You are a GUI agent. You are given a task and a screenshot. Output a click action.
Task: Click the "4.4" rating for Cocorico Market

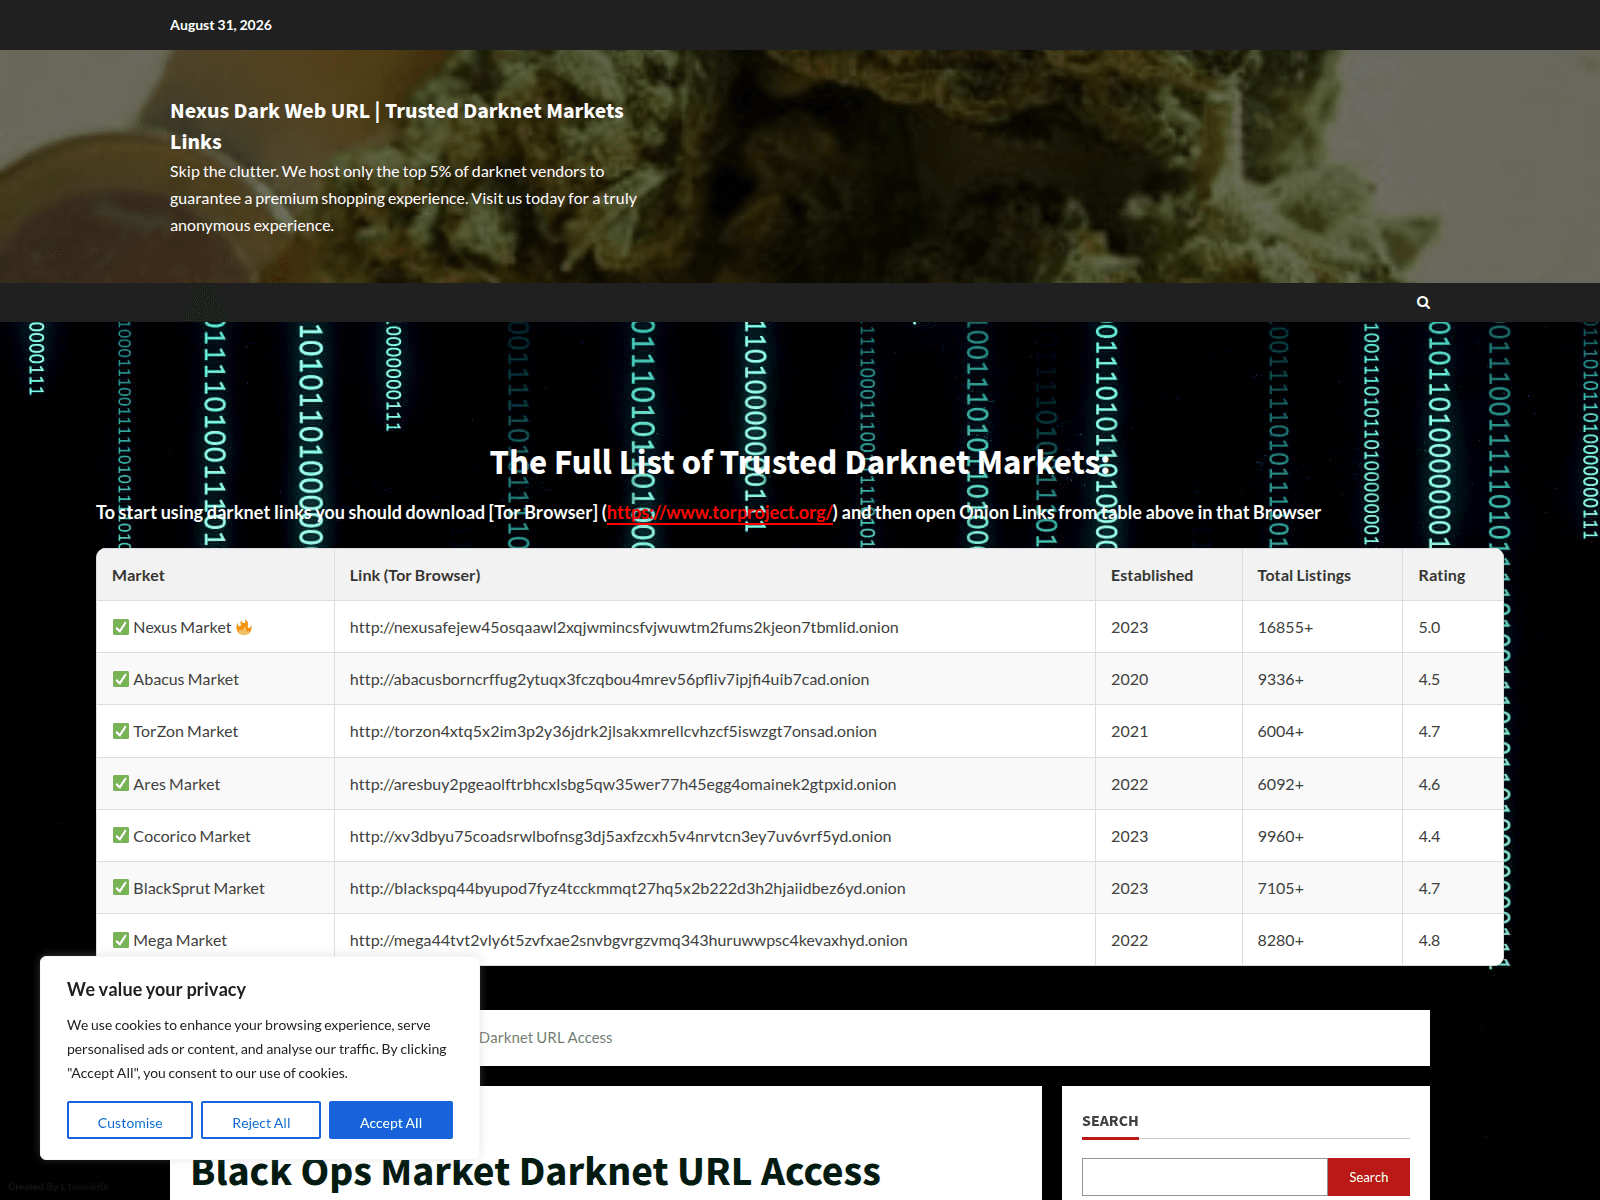point(1429,836)
